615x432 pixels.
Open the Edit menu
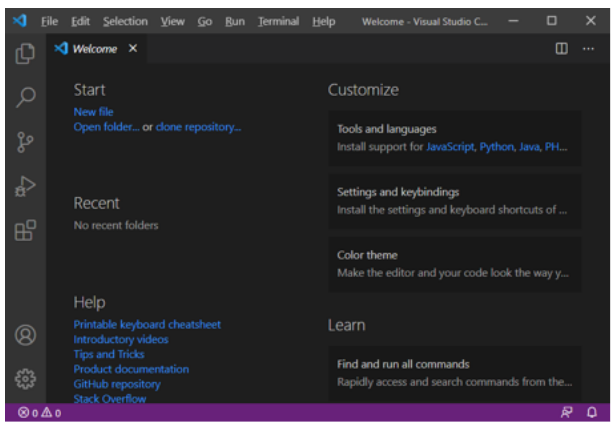click(x=80, y=21)
